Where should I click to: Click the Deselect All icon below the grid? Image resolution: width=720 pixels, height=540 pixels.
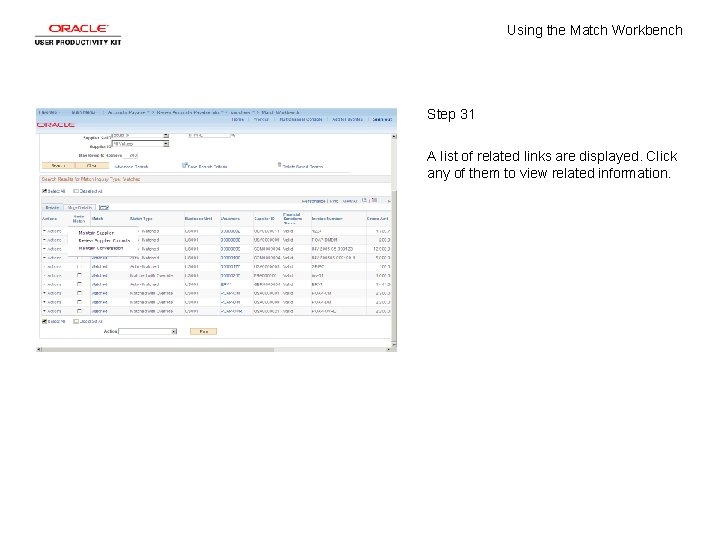tap(76, 321)
